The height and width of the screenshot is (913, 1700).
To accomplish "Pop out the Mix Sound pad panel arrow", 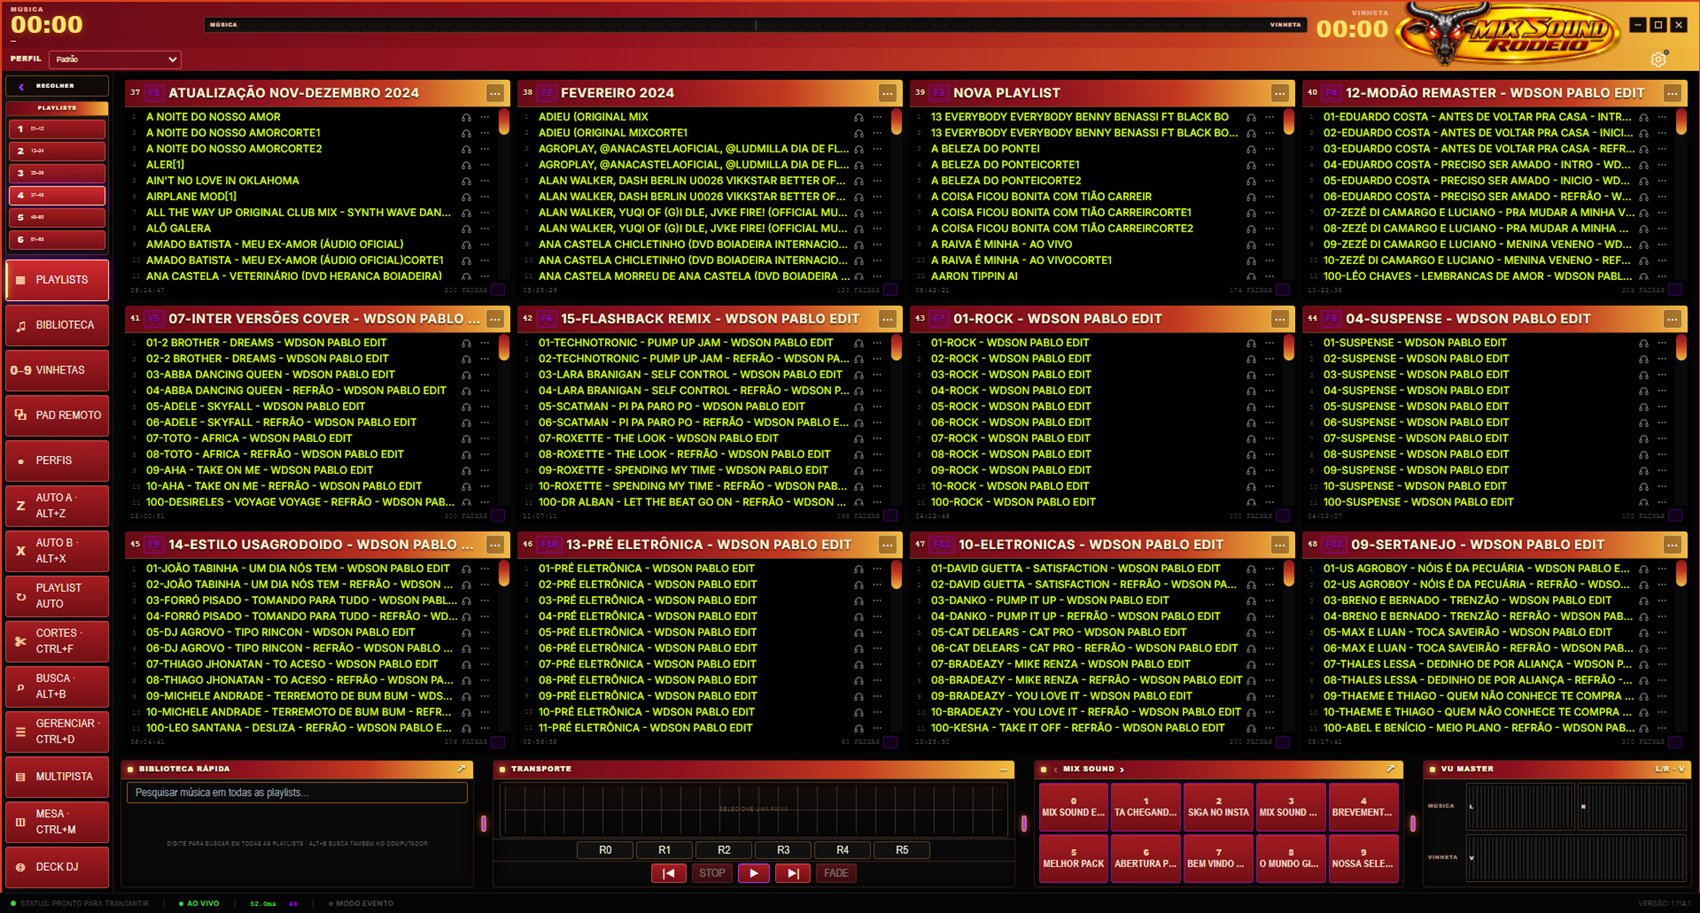I will click(1390, 769).
